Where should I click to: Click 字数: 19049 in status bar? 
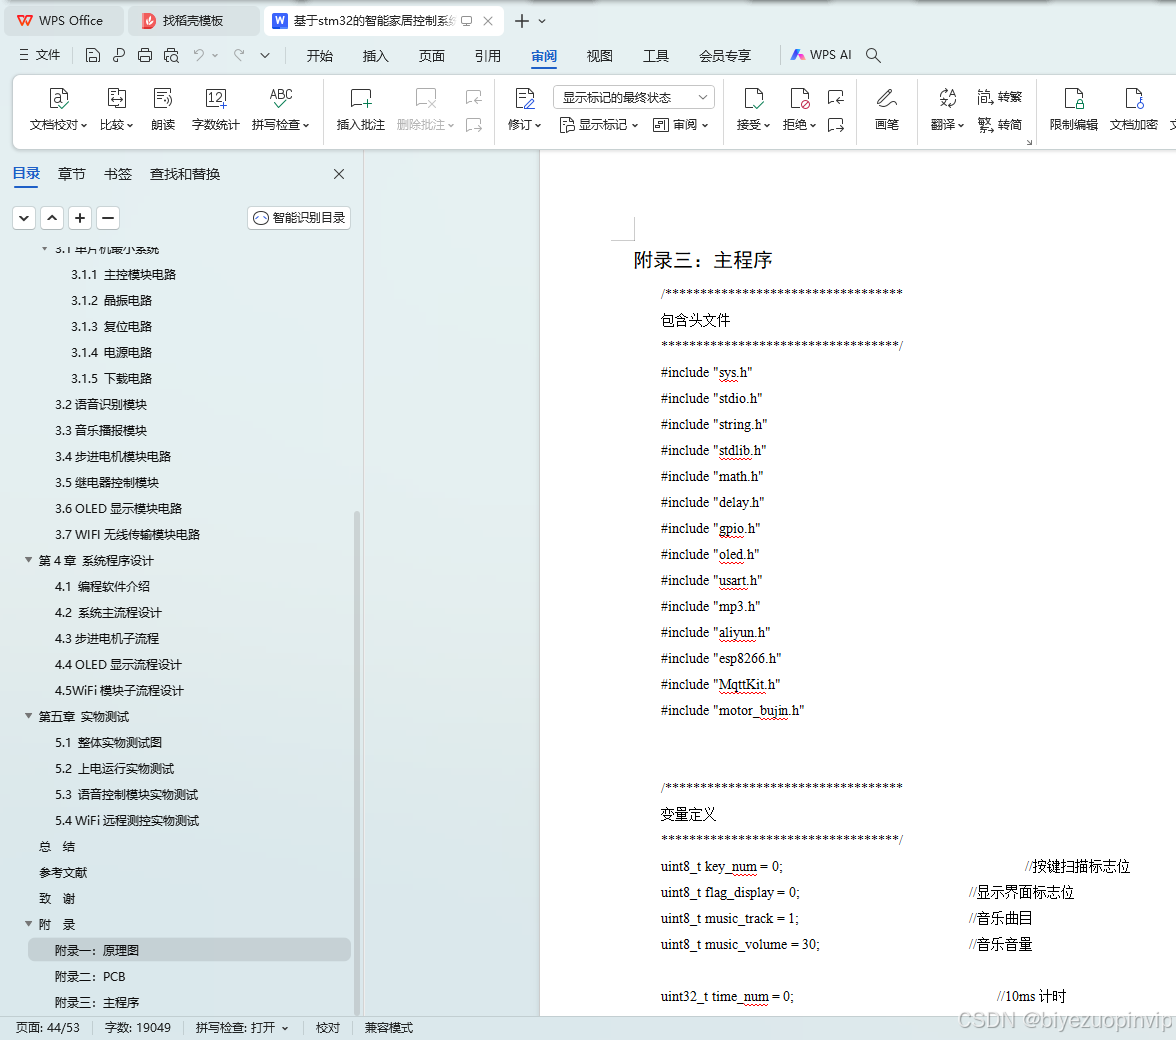pyautogui.click(x=137, y=1027)
